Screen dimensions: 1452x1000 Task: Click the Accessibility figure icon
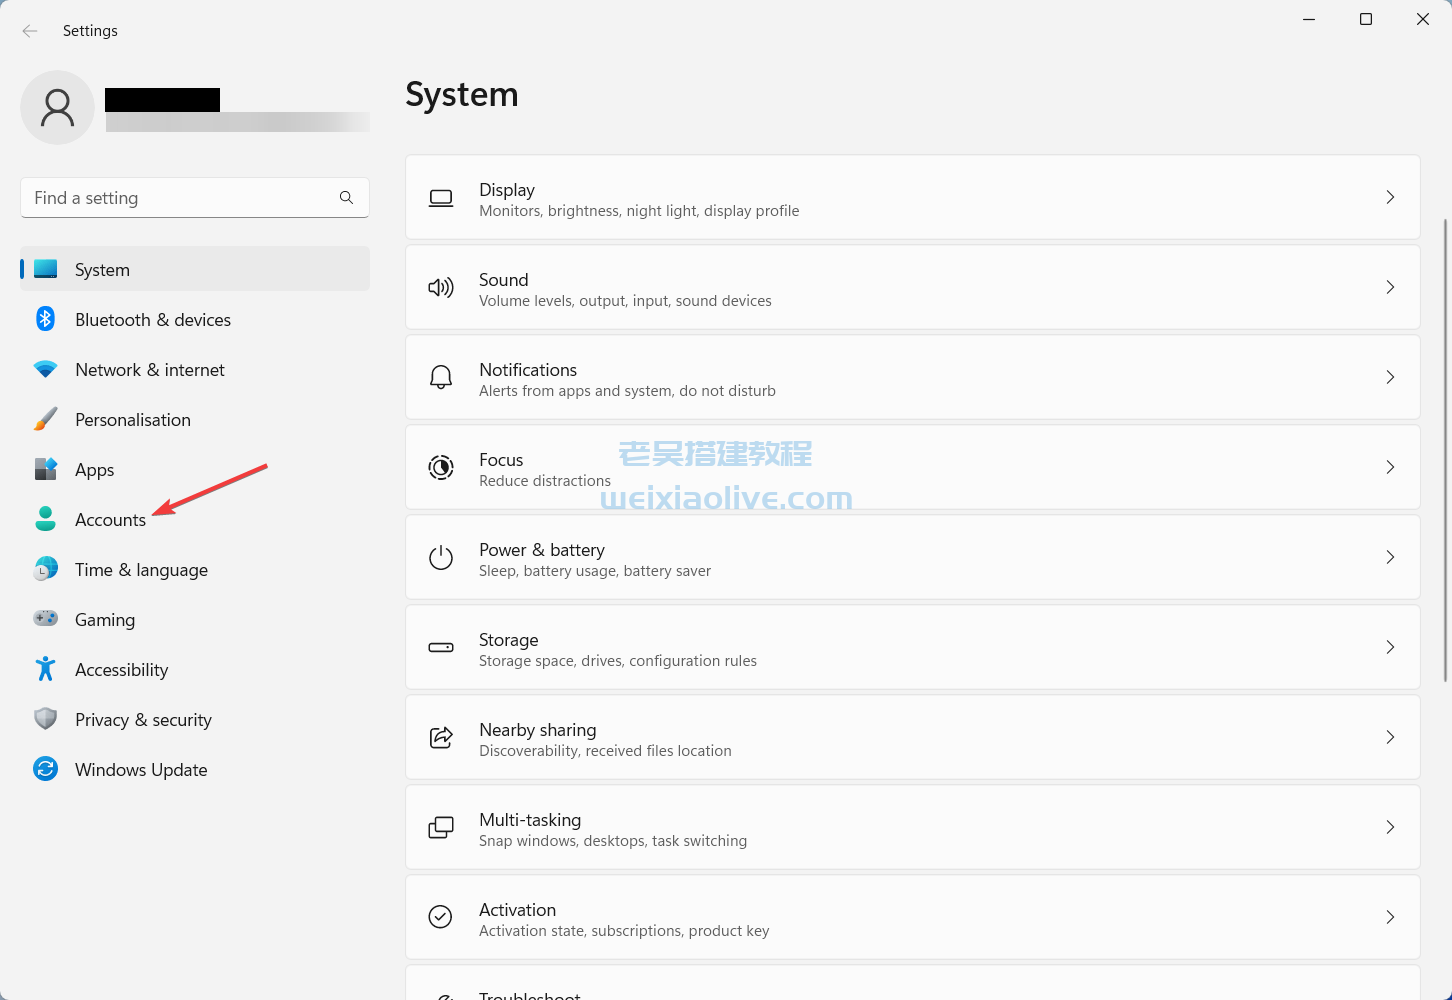pos(45,669)
